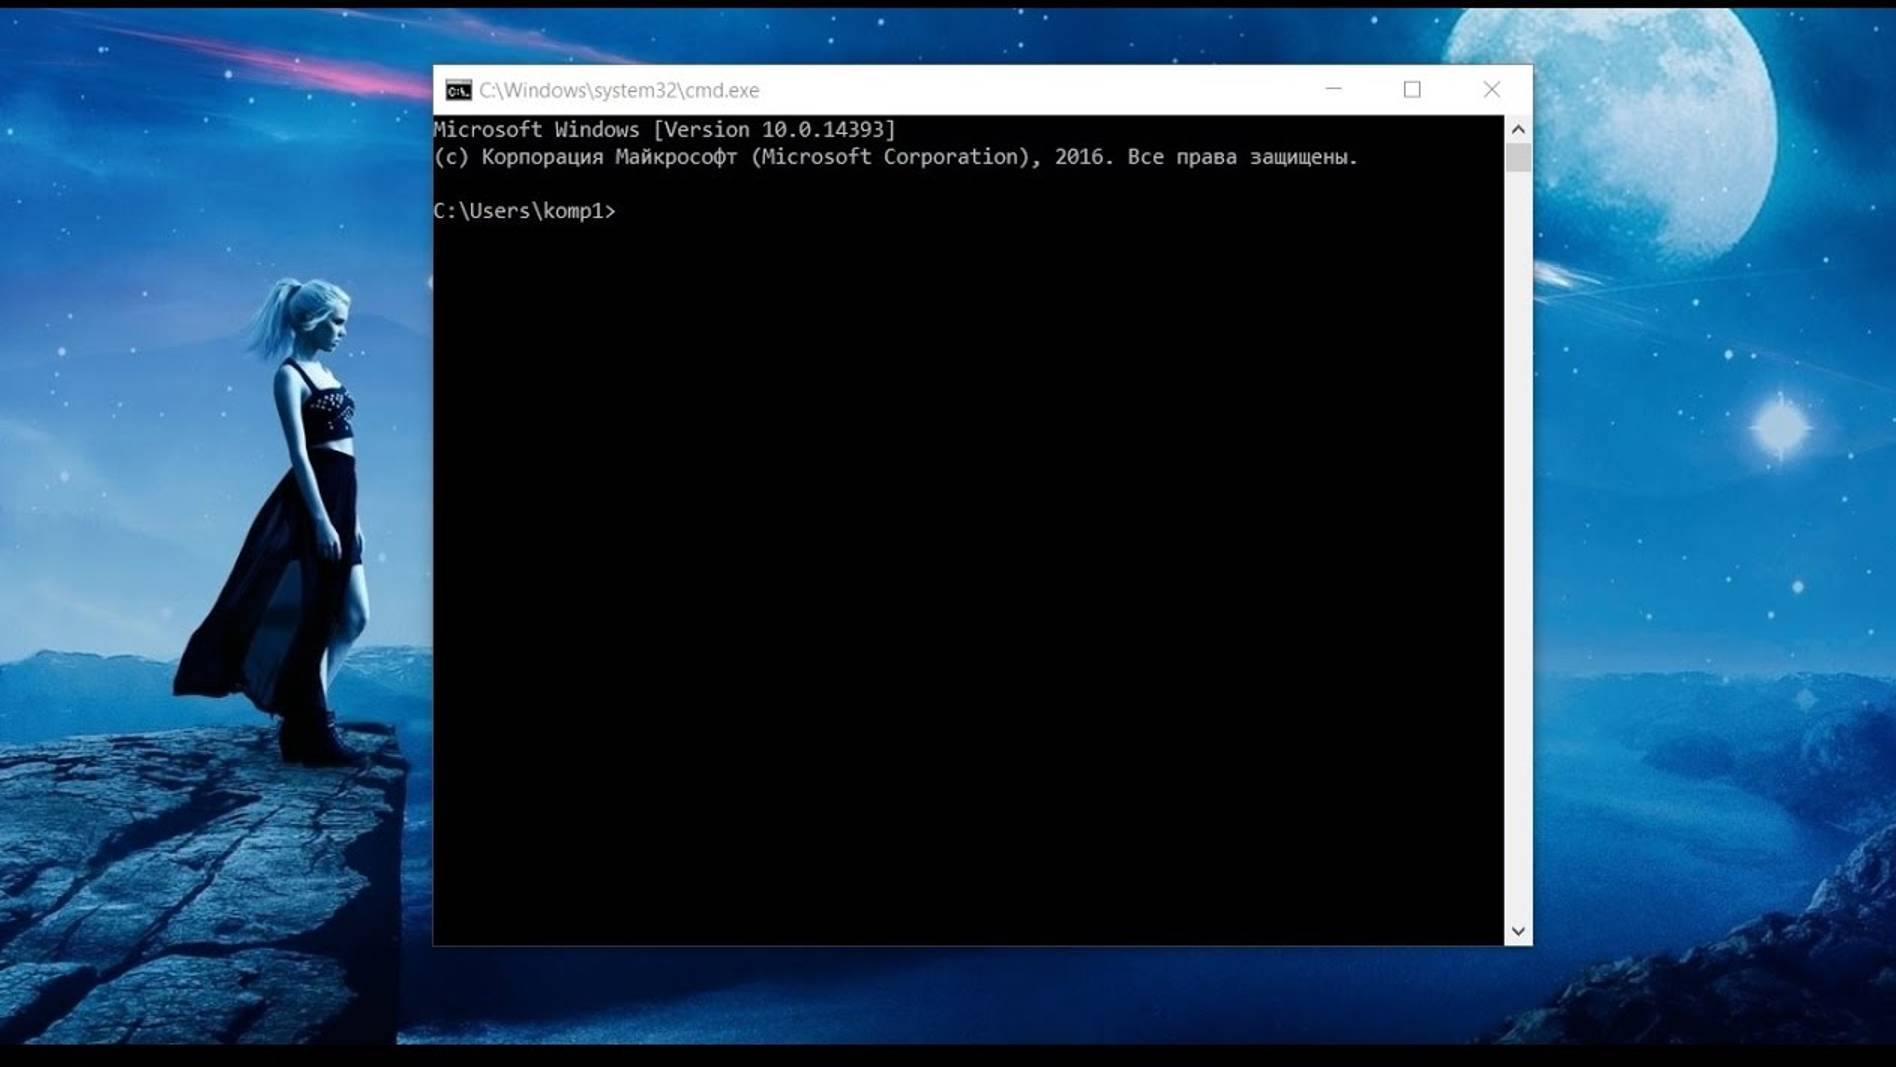
Task: Minimize the command prompt window
Action: pos(1330,90)
